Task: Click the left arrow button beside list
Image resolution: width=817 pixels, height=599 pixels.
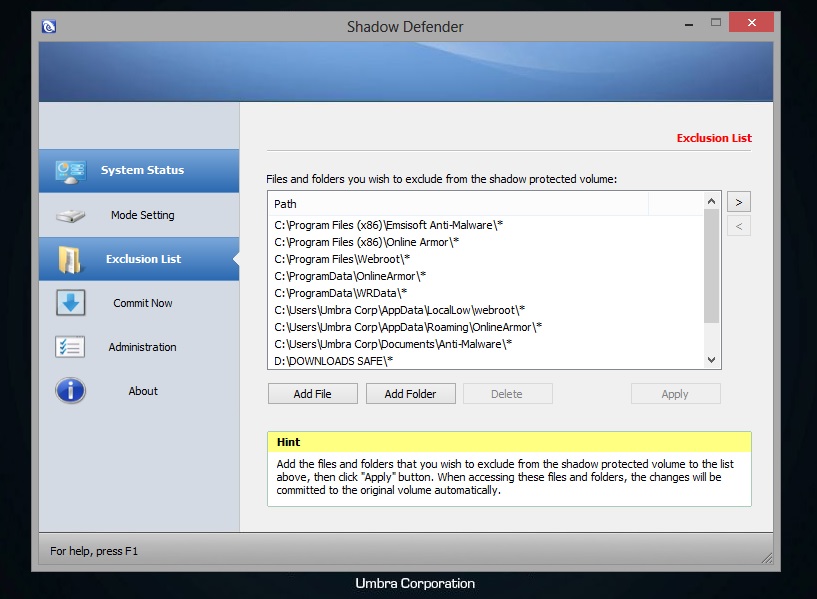Action: 739,226
